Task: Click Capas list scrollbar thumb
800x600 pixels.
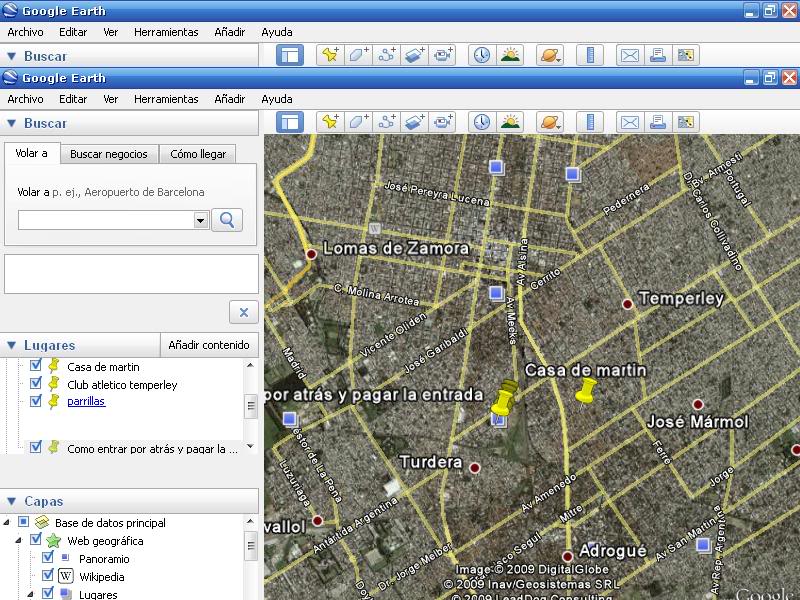Action: pyautogui.click(x=251, y=546)
